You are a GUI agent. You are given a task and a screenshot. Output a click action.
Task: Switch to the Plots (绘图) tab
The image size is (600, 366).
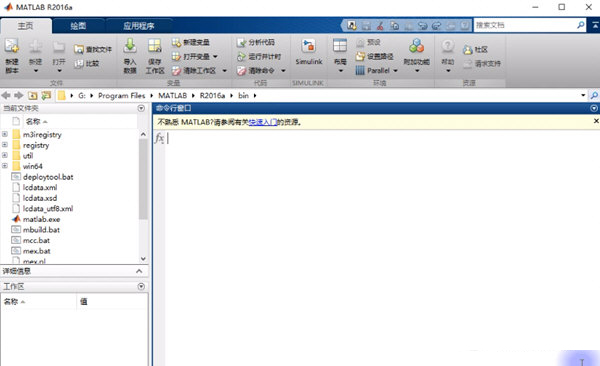(78, 26)
